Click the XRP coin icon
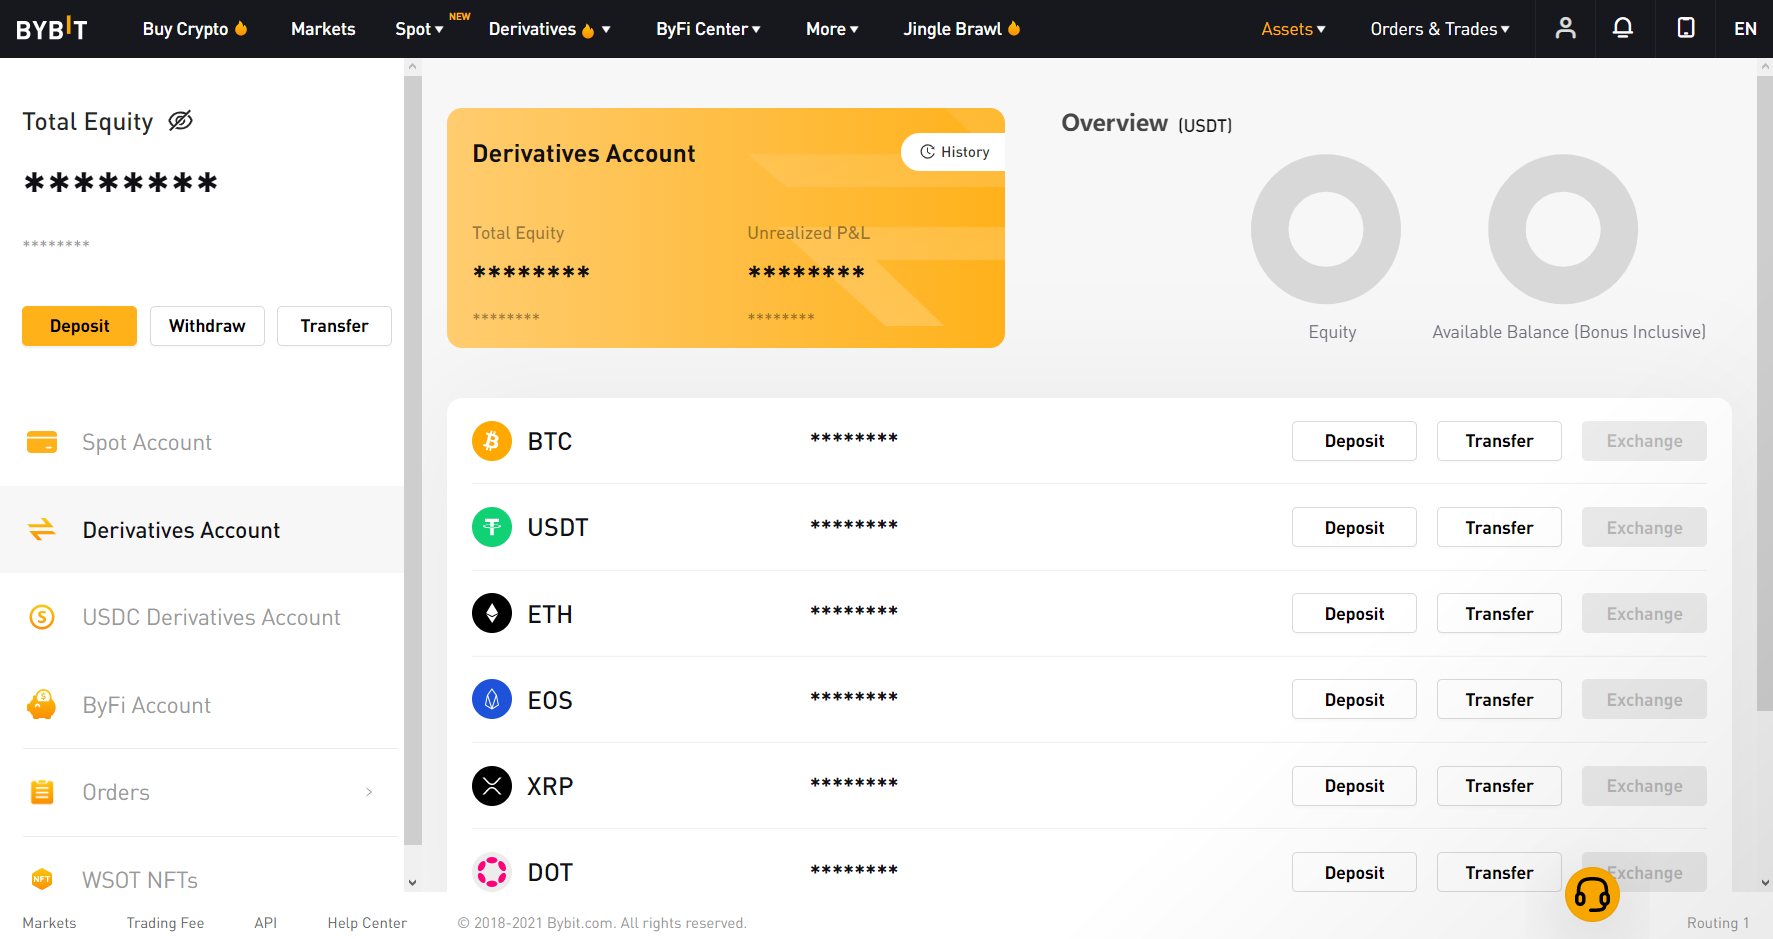The width and height of the screenshot is (1773, 939). pyautogui.click(x=492, y=786)
